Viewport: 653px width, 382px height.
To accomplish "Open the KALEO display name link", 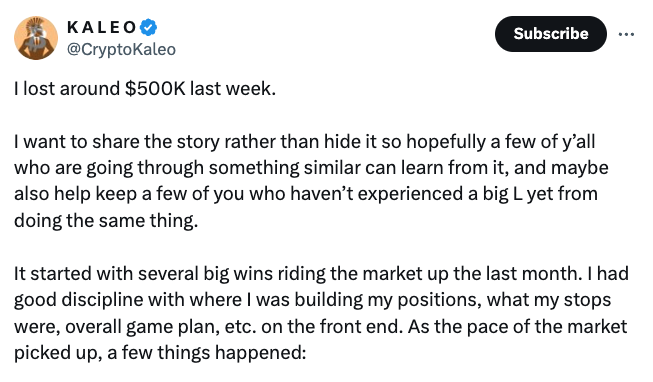I will (101, 27).
